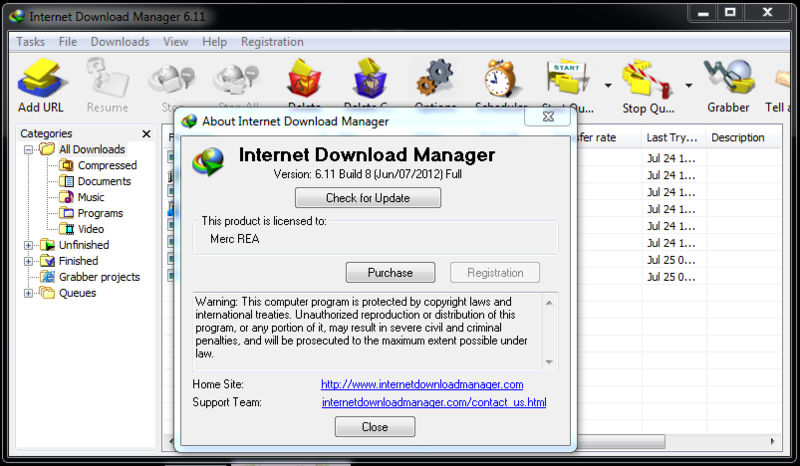This screenshot has width=800, height=466.
Task: Select the Unfinished category
Action: (84, 245)
